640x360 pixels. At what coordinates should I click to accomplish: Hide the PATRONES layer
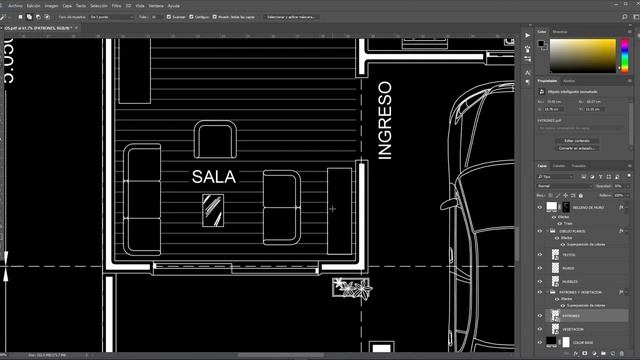pyautogui.click(x=540, y=316)
